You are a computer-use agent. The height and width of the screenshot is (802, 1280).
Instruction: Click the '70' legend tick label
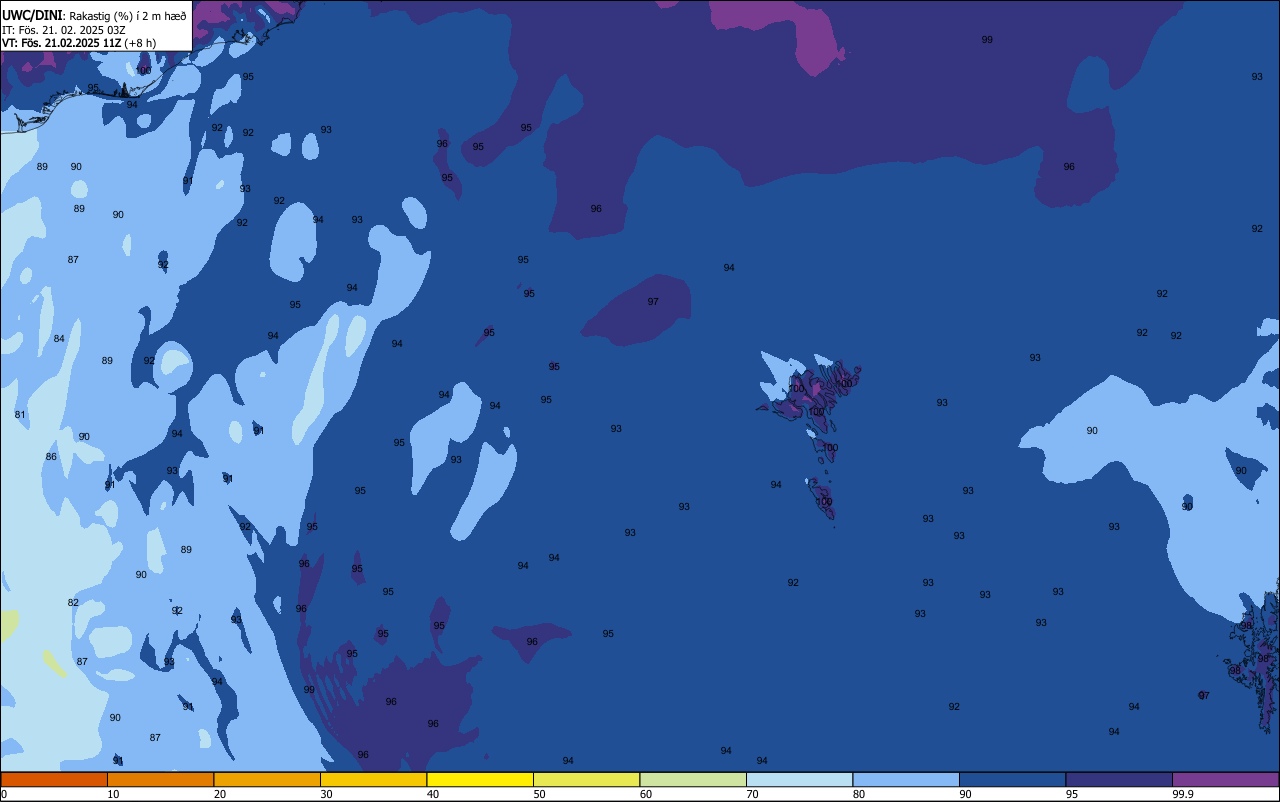(752, 794)
